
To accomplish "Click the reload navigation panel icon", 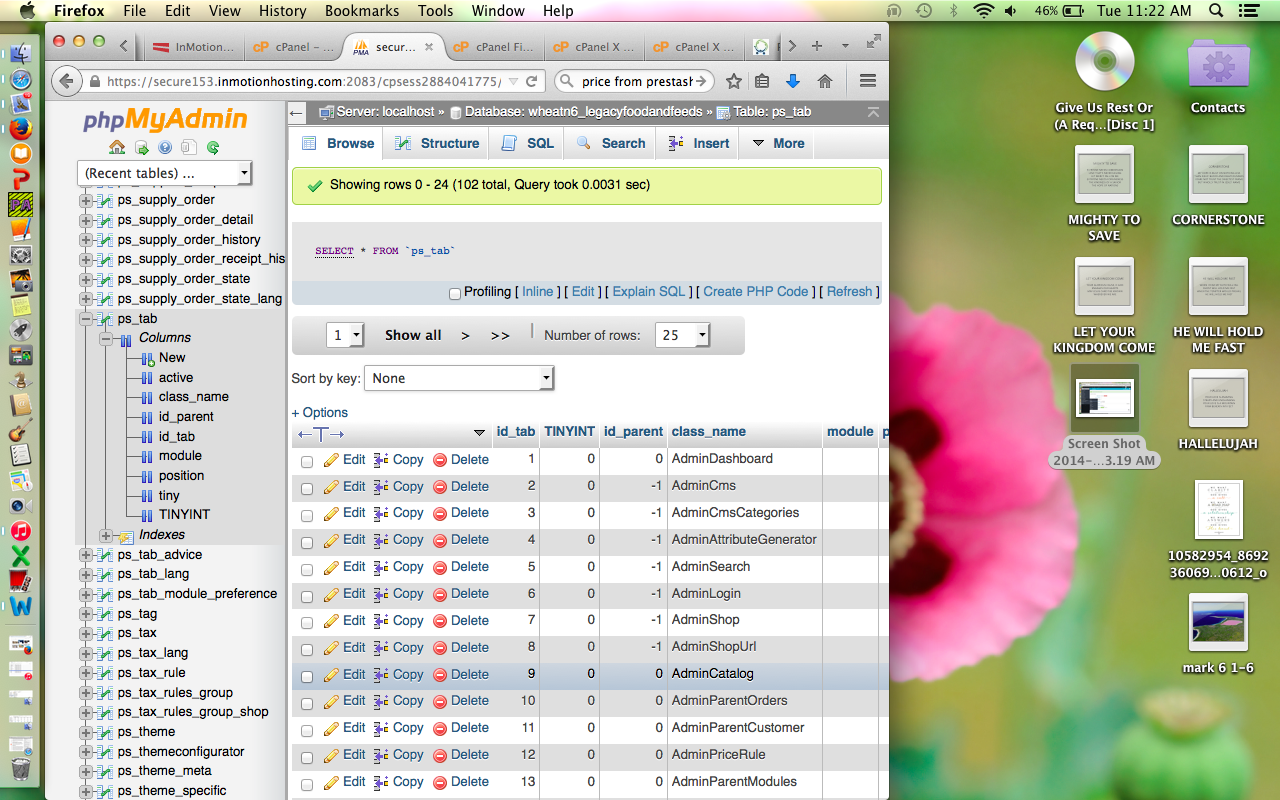I will tap(213, 148).
